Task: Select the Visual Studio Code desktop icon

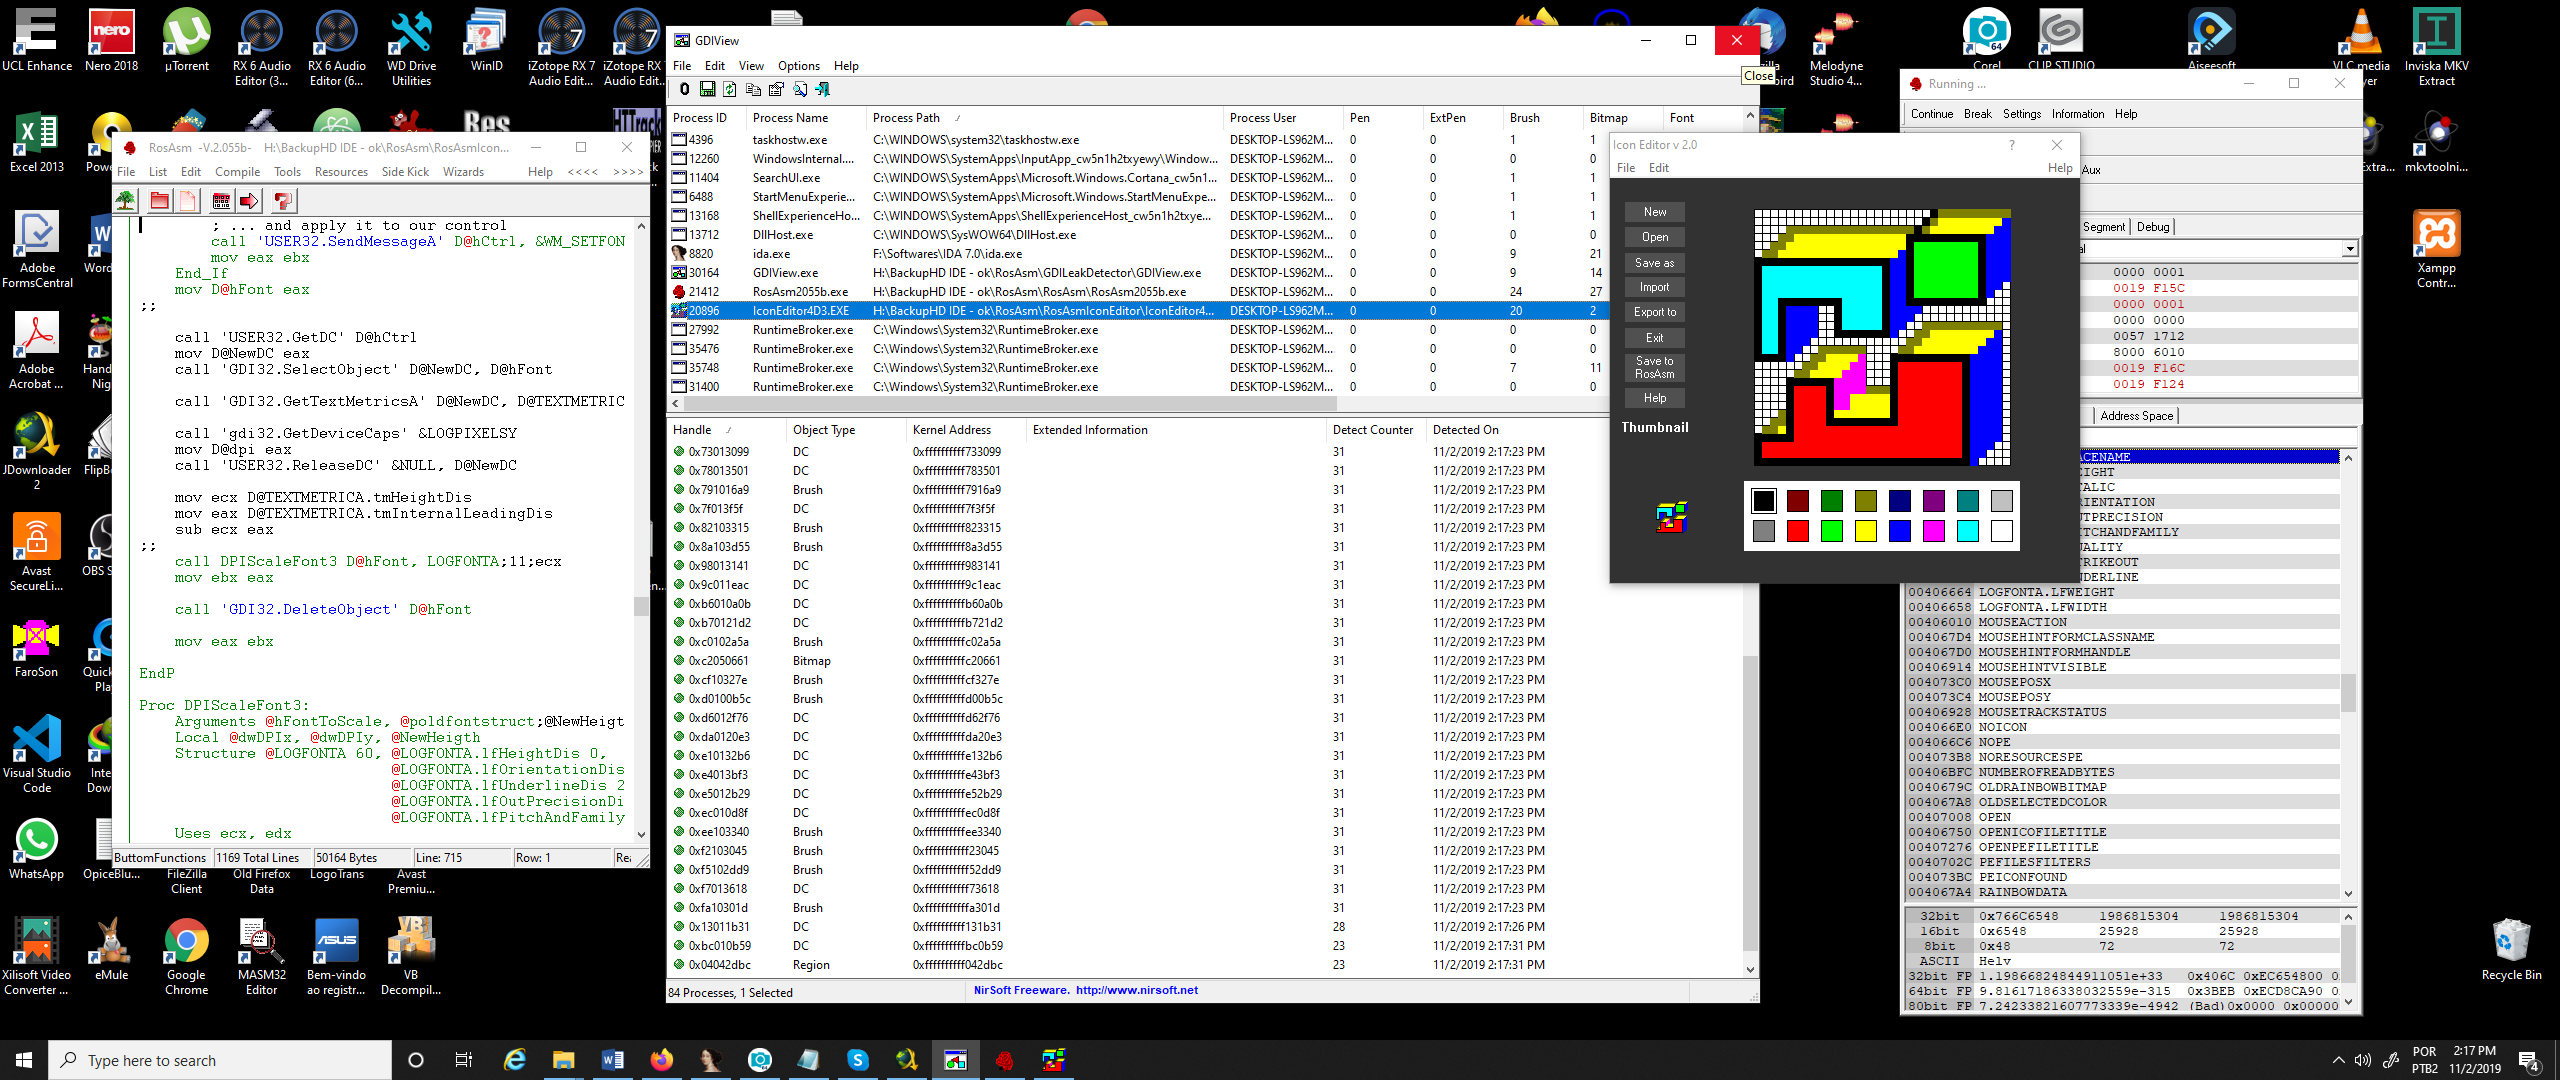Action: [x=37, y=755]
